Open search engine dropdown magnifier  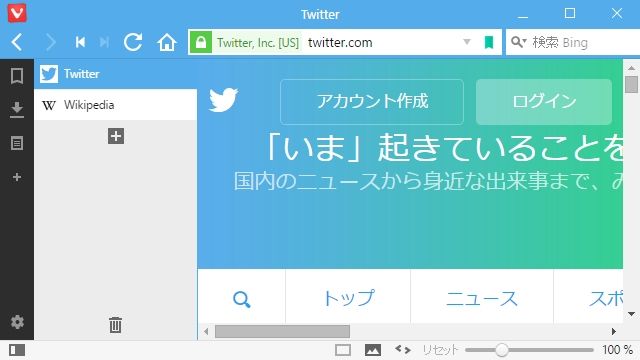pyautogui.click(x=518, y=42)
